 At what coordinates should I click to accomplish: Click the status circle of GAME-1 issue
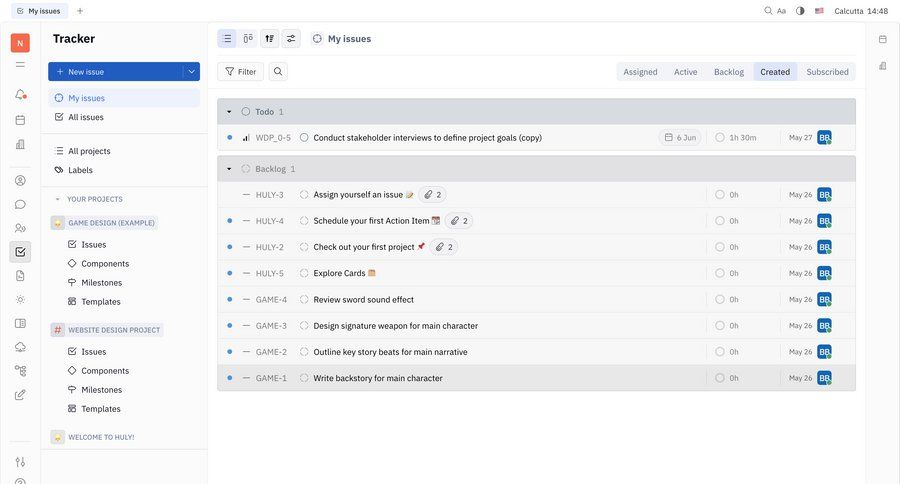point(304,378)
